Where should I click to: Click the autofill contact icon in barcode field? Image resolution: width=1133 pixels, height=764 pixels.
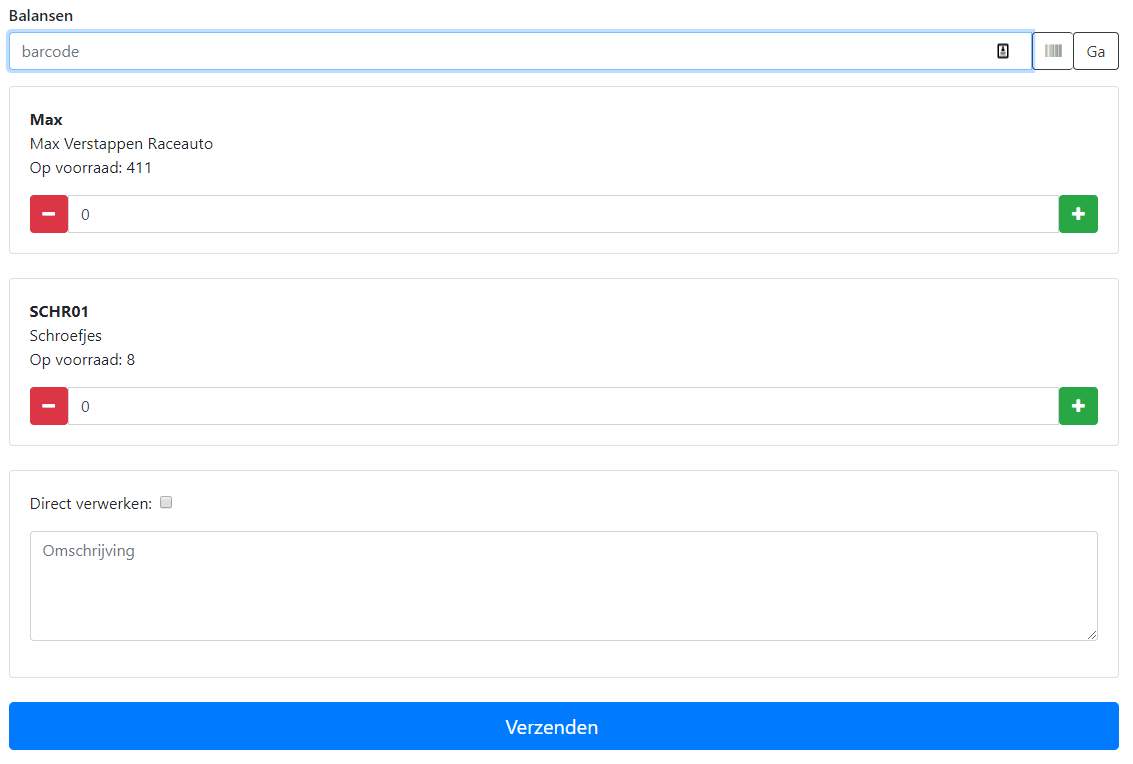[x=1003, y=51]
